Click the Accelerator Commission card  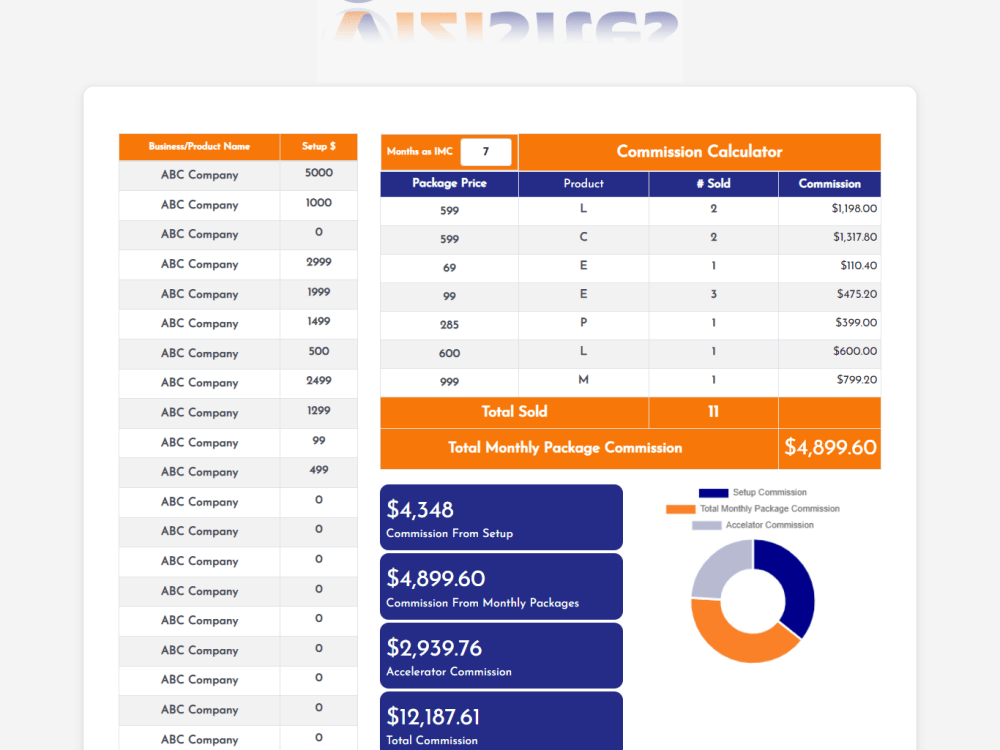click(501, 656)
